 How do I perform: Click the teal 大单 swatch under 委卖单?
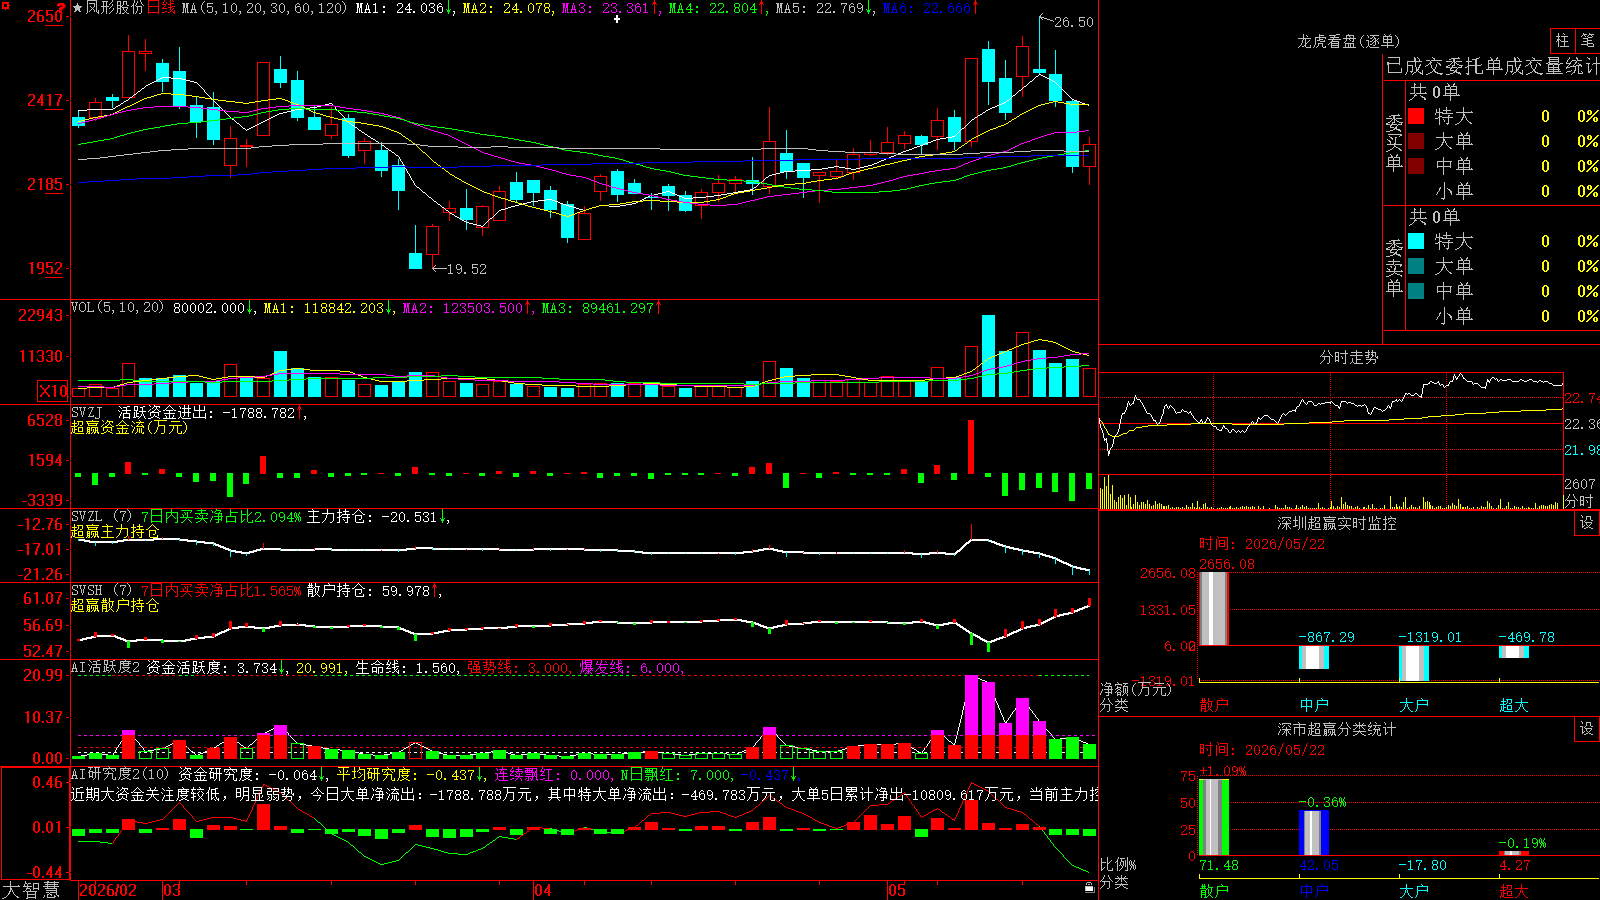[x=1416, y=266]
